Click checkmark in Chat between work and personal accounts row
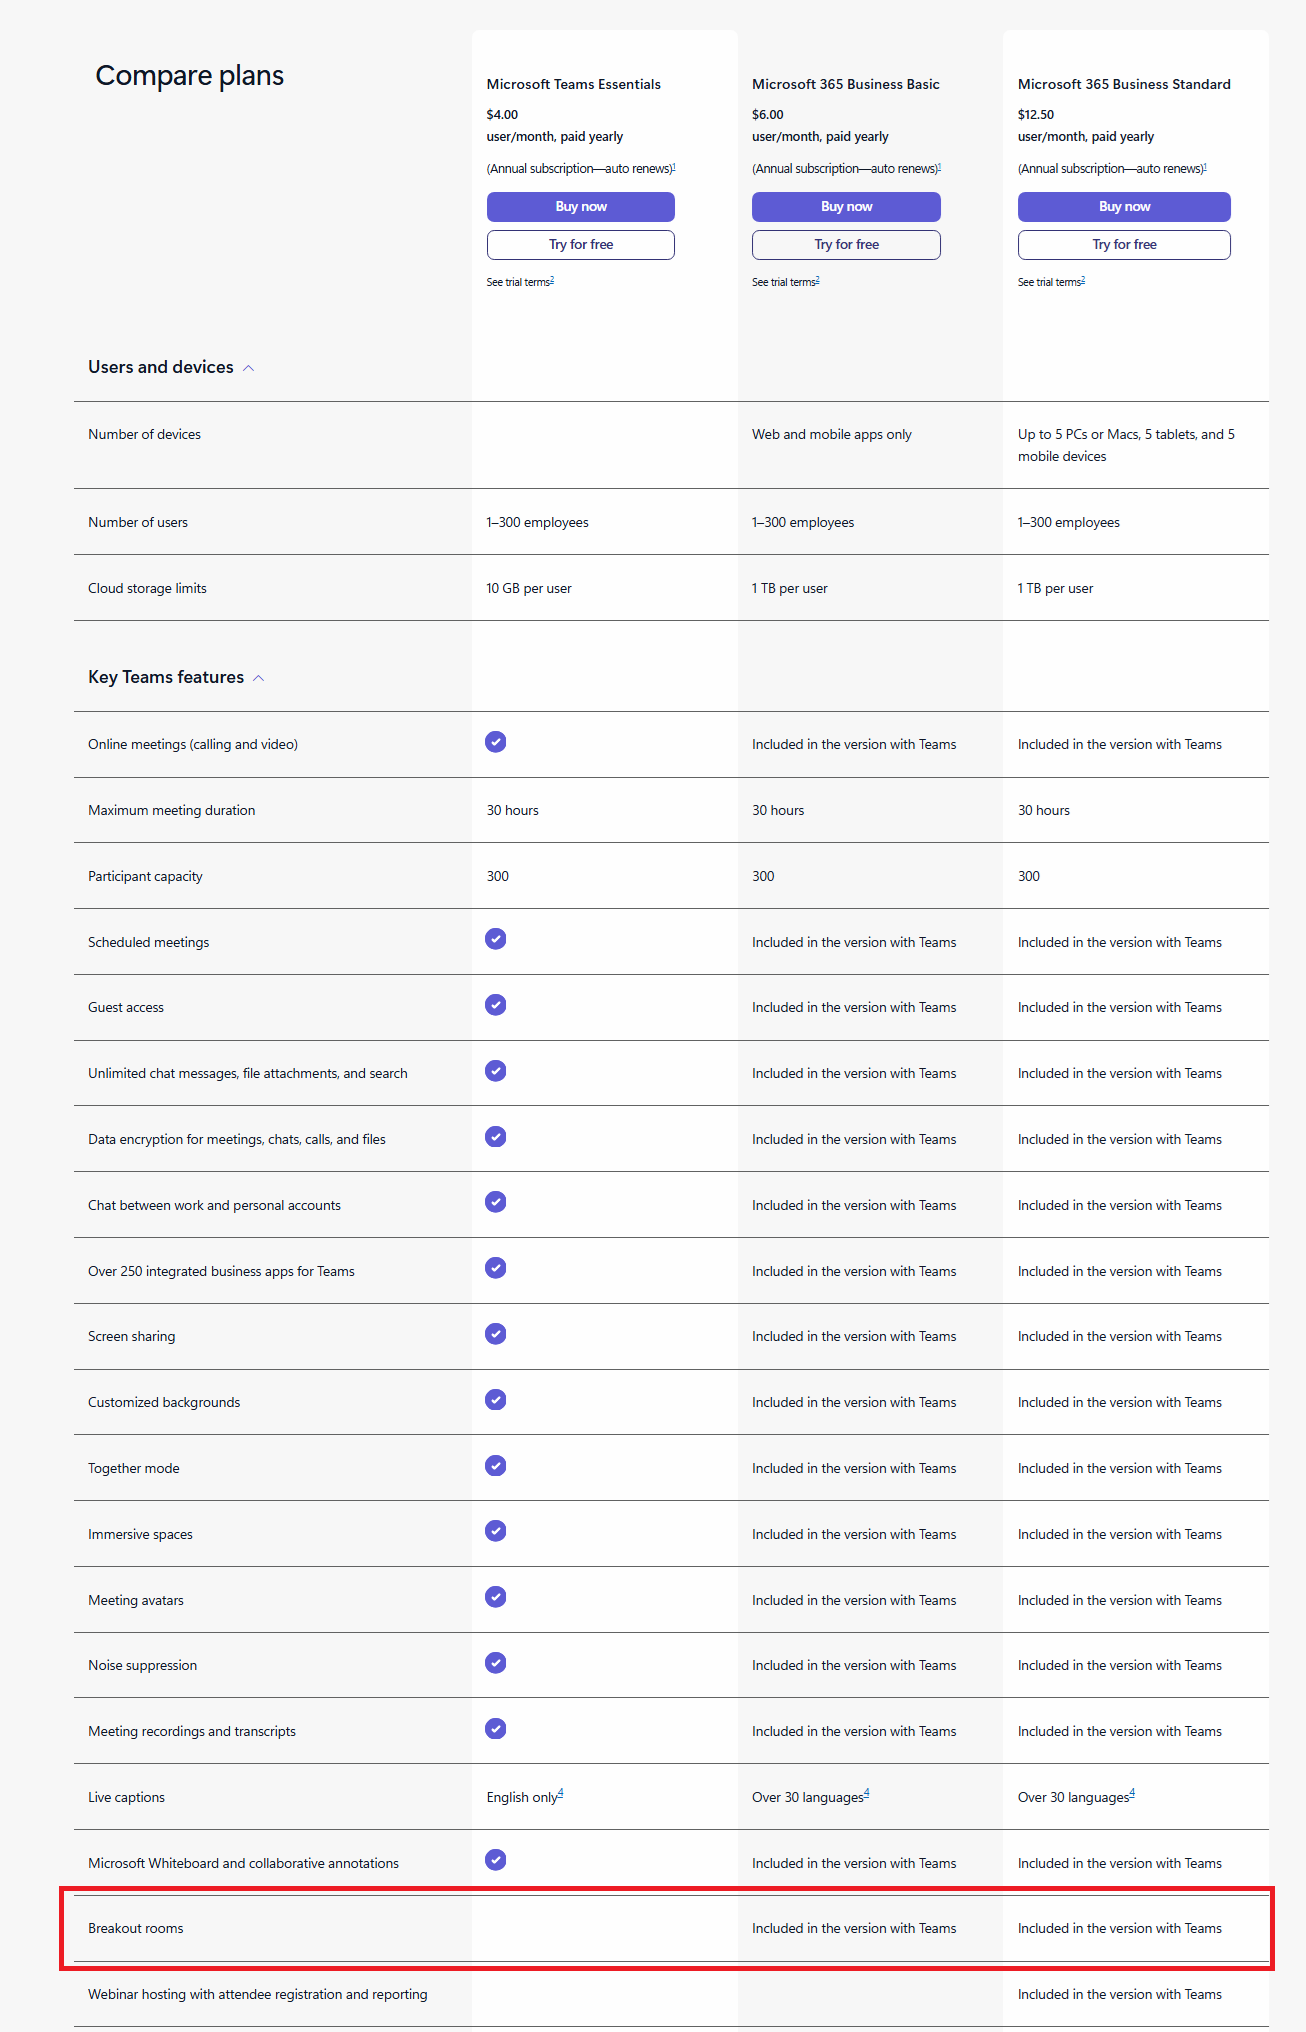1306x2032 pixels. click(x=495, y=1202)
